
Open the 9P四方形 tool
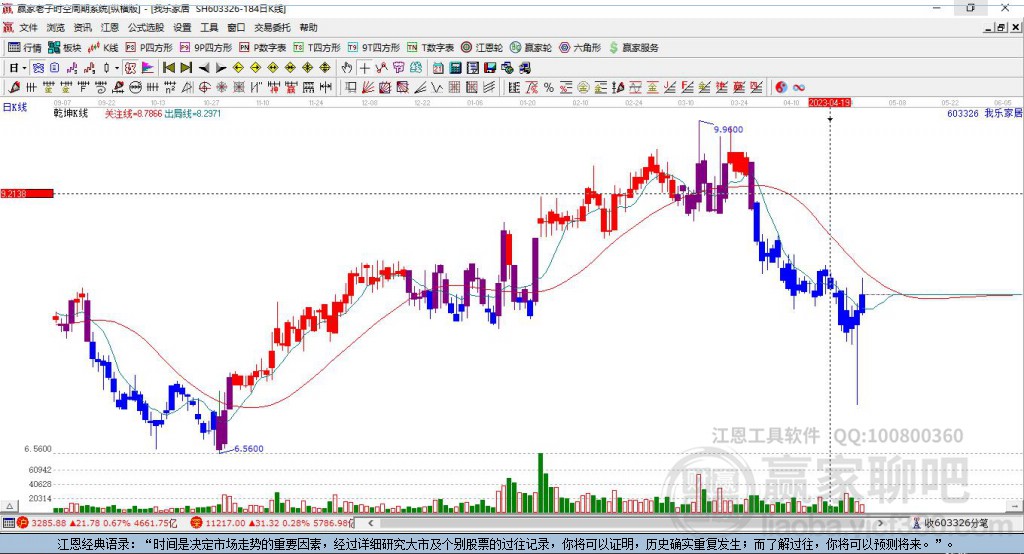pos(205,48)
